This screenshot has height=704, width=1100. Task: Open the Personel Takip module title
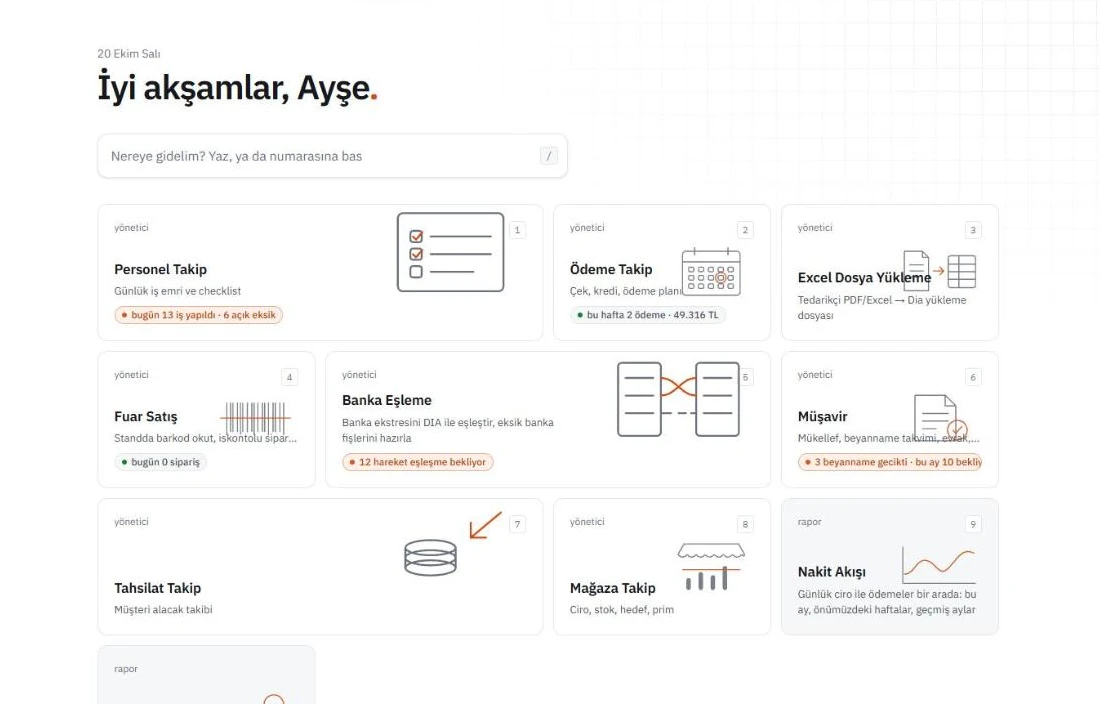pyautogui.click(x=161, y=269)
